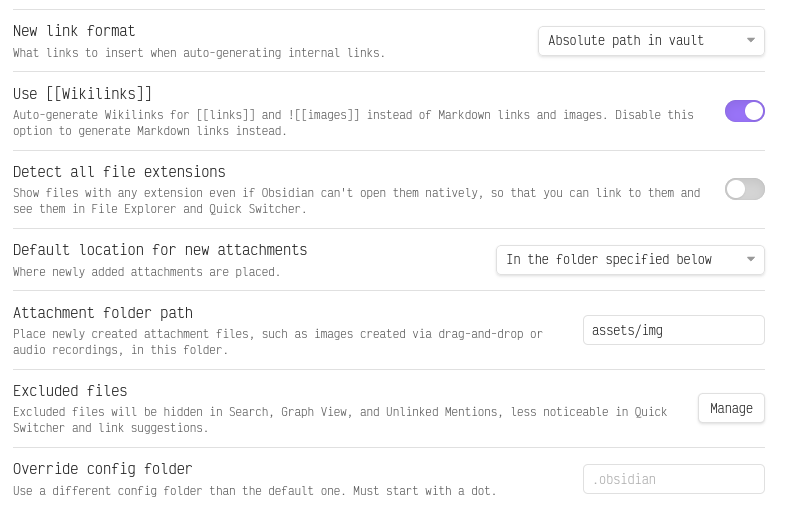Click the 'Excluded files' setting title
The height and width of the screenshot is (517, 799).
pos(70,391)
